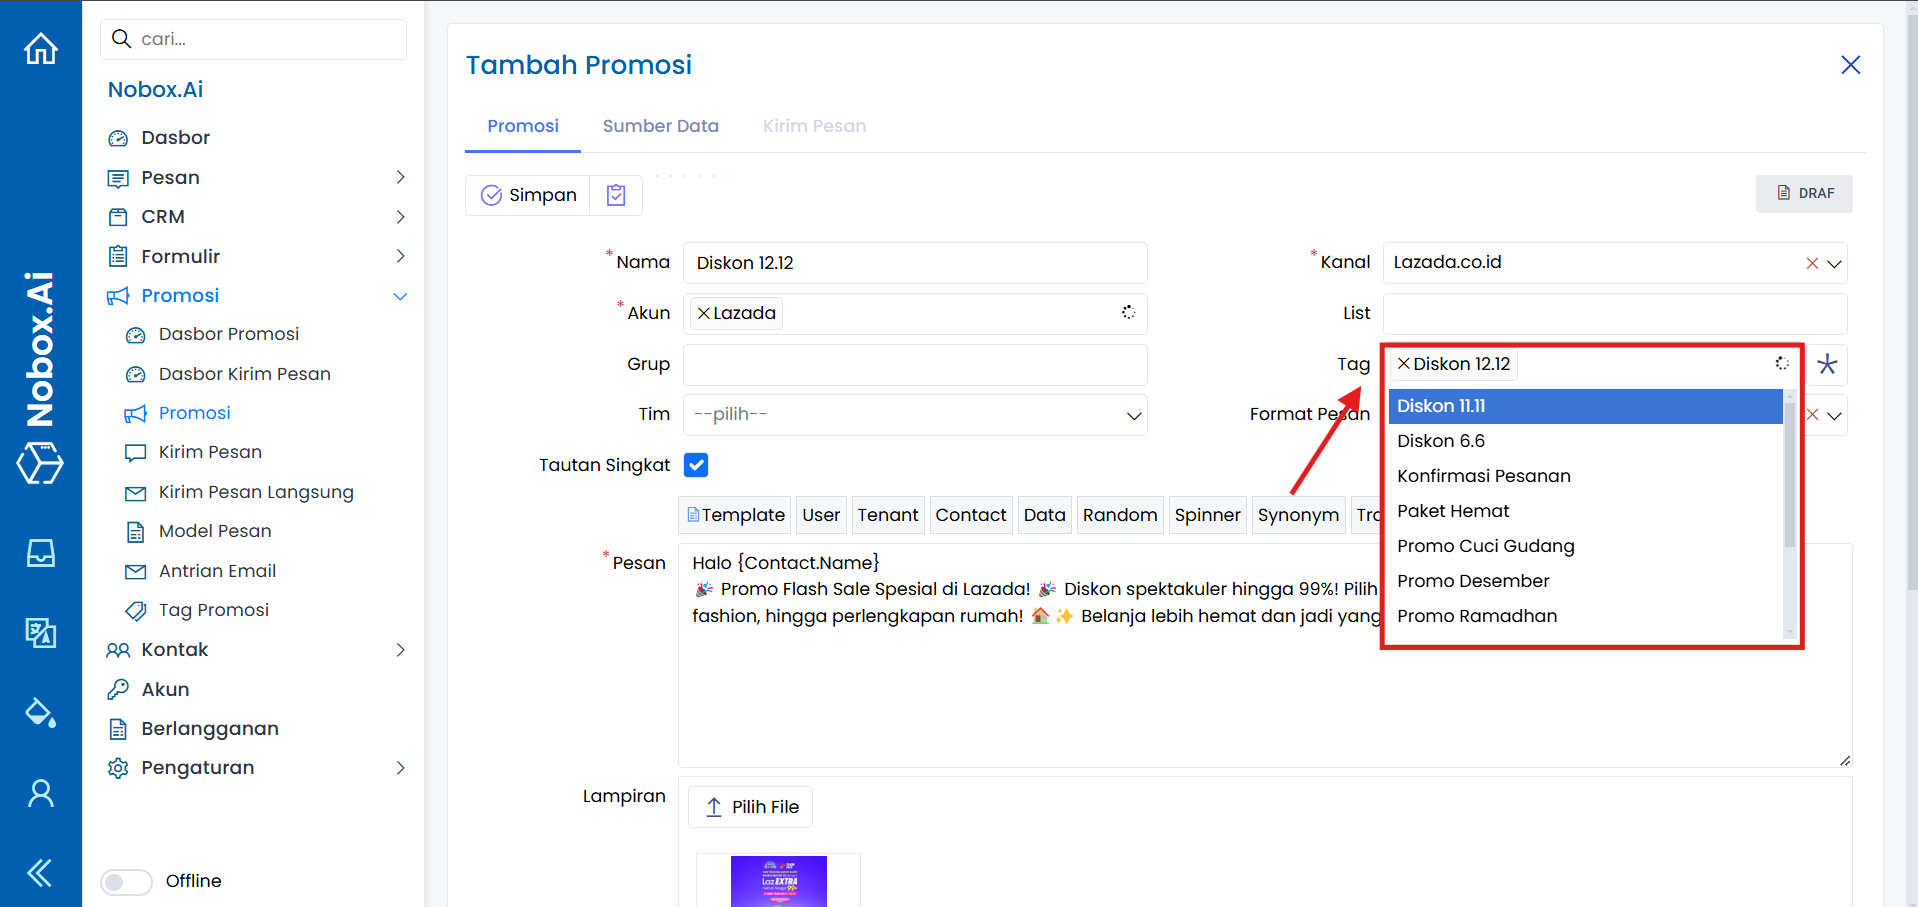Click the Nama input field
Screen dimensions: 1918x907
coord(914,263)
